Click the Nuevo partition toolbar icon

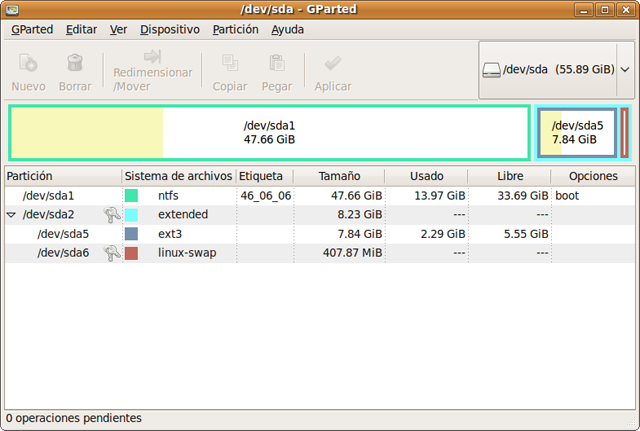coord(28,64)
